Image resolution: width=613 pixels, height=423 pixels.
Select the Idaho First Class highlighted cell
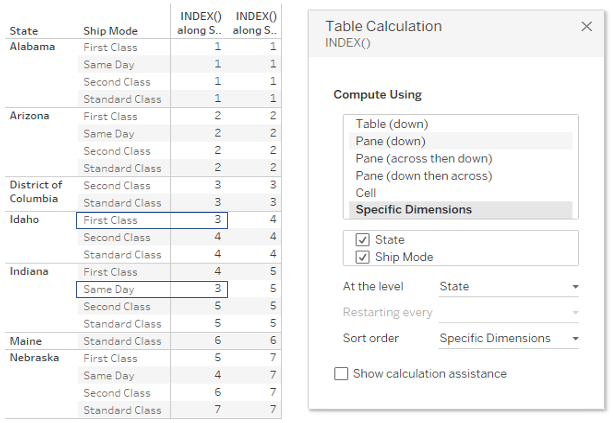point(152,220)
